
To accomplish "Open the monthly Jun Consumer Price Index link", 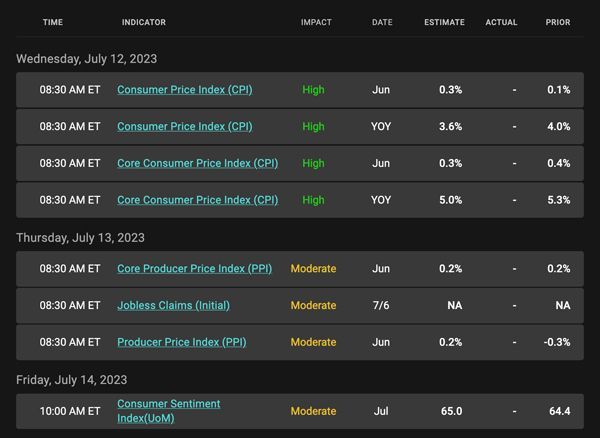I will (184, 90).
